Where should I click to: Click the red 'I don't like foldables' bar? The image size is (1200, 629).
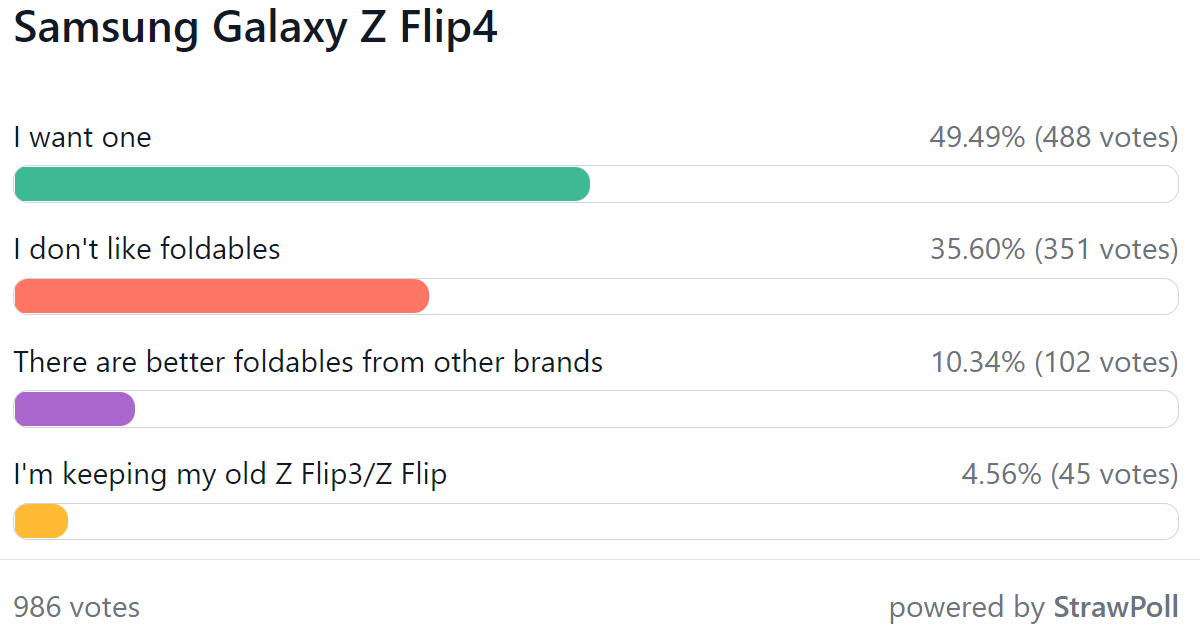coord(221,296)
